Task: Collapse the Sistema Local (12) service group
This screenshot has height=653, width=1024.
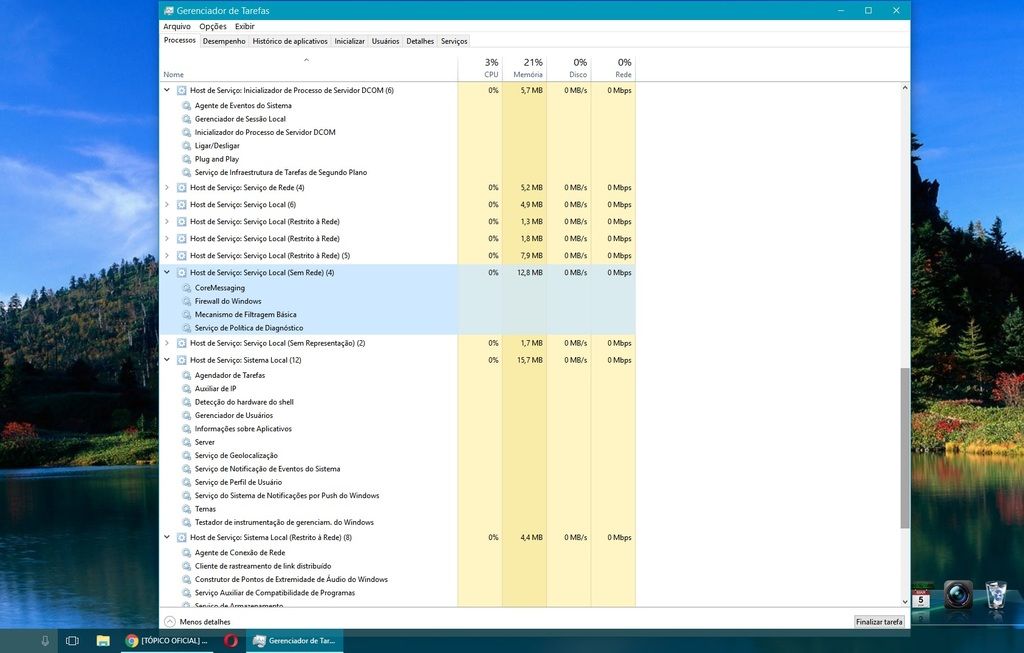Action: click(x=167, y=360)
